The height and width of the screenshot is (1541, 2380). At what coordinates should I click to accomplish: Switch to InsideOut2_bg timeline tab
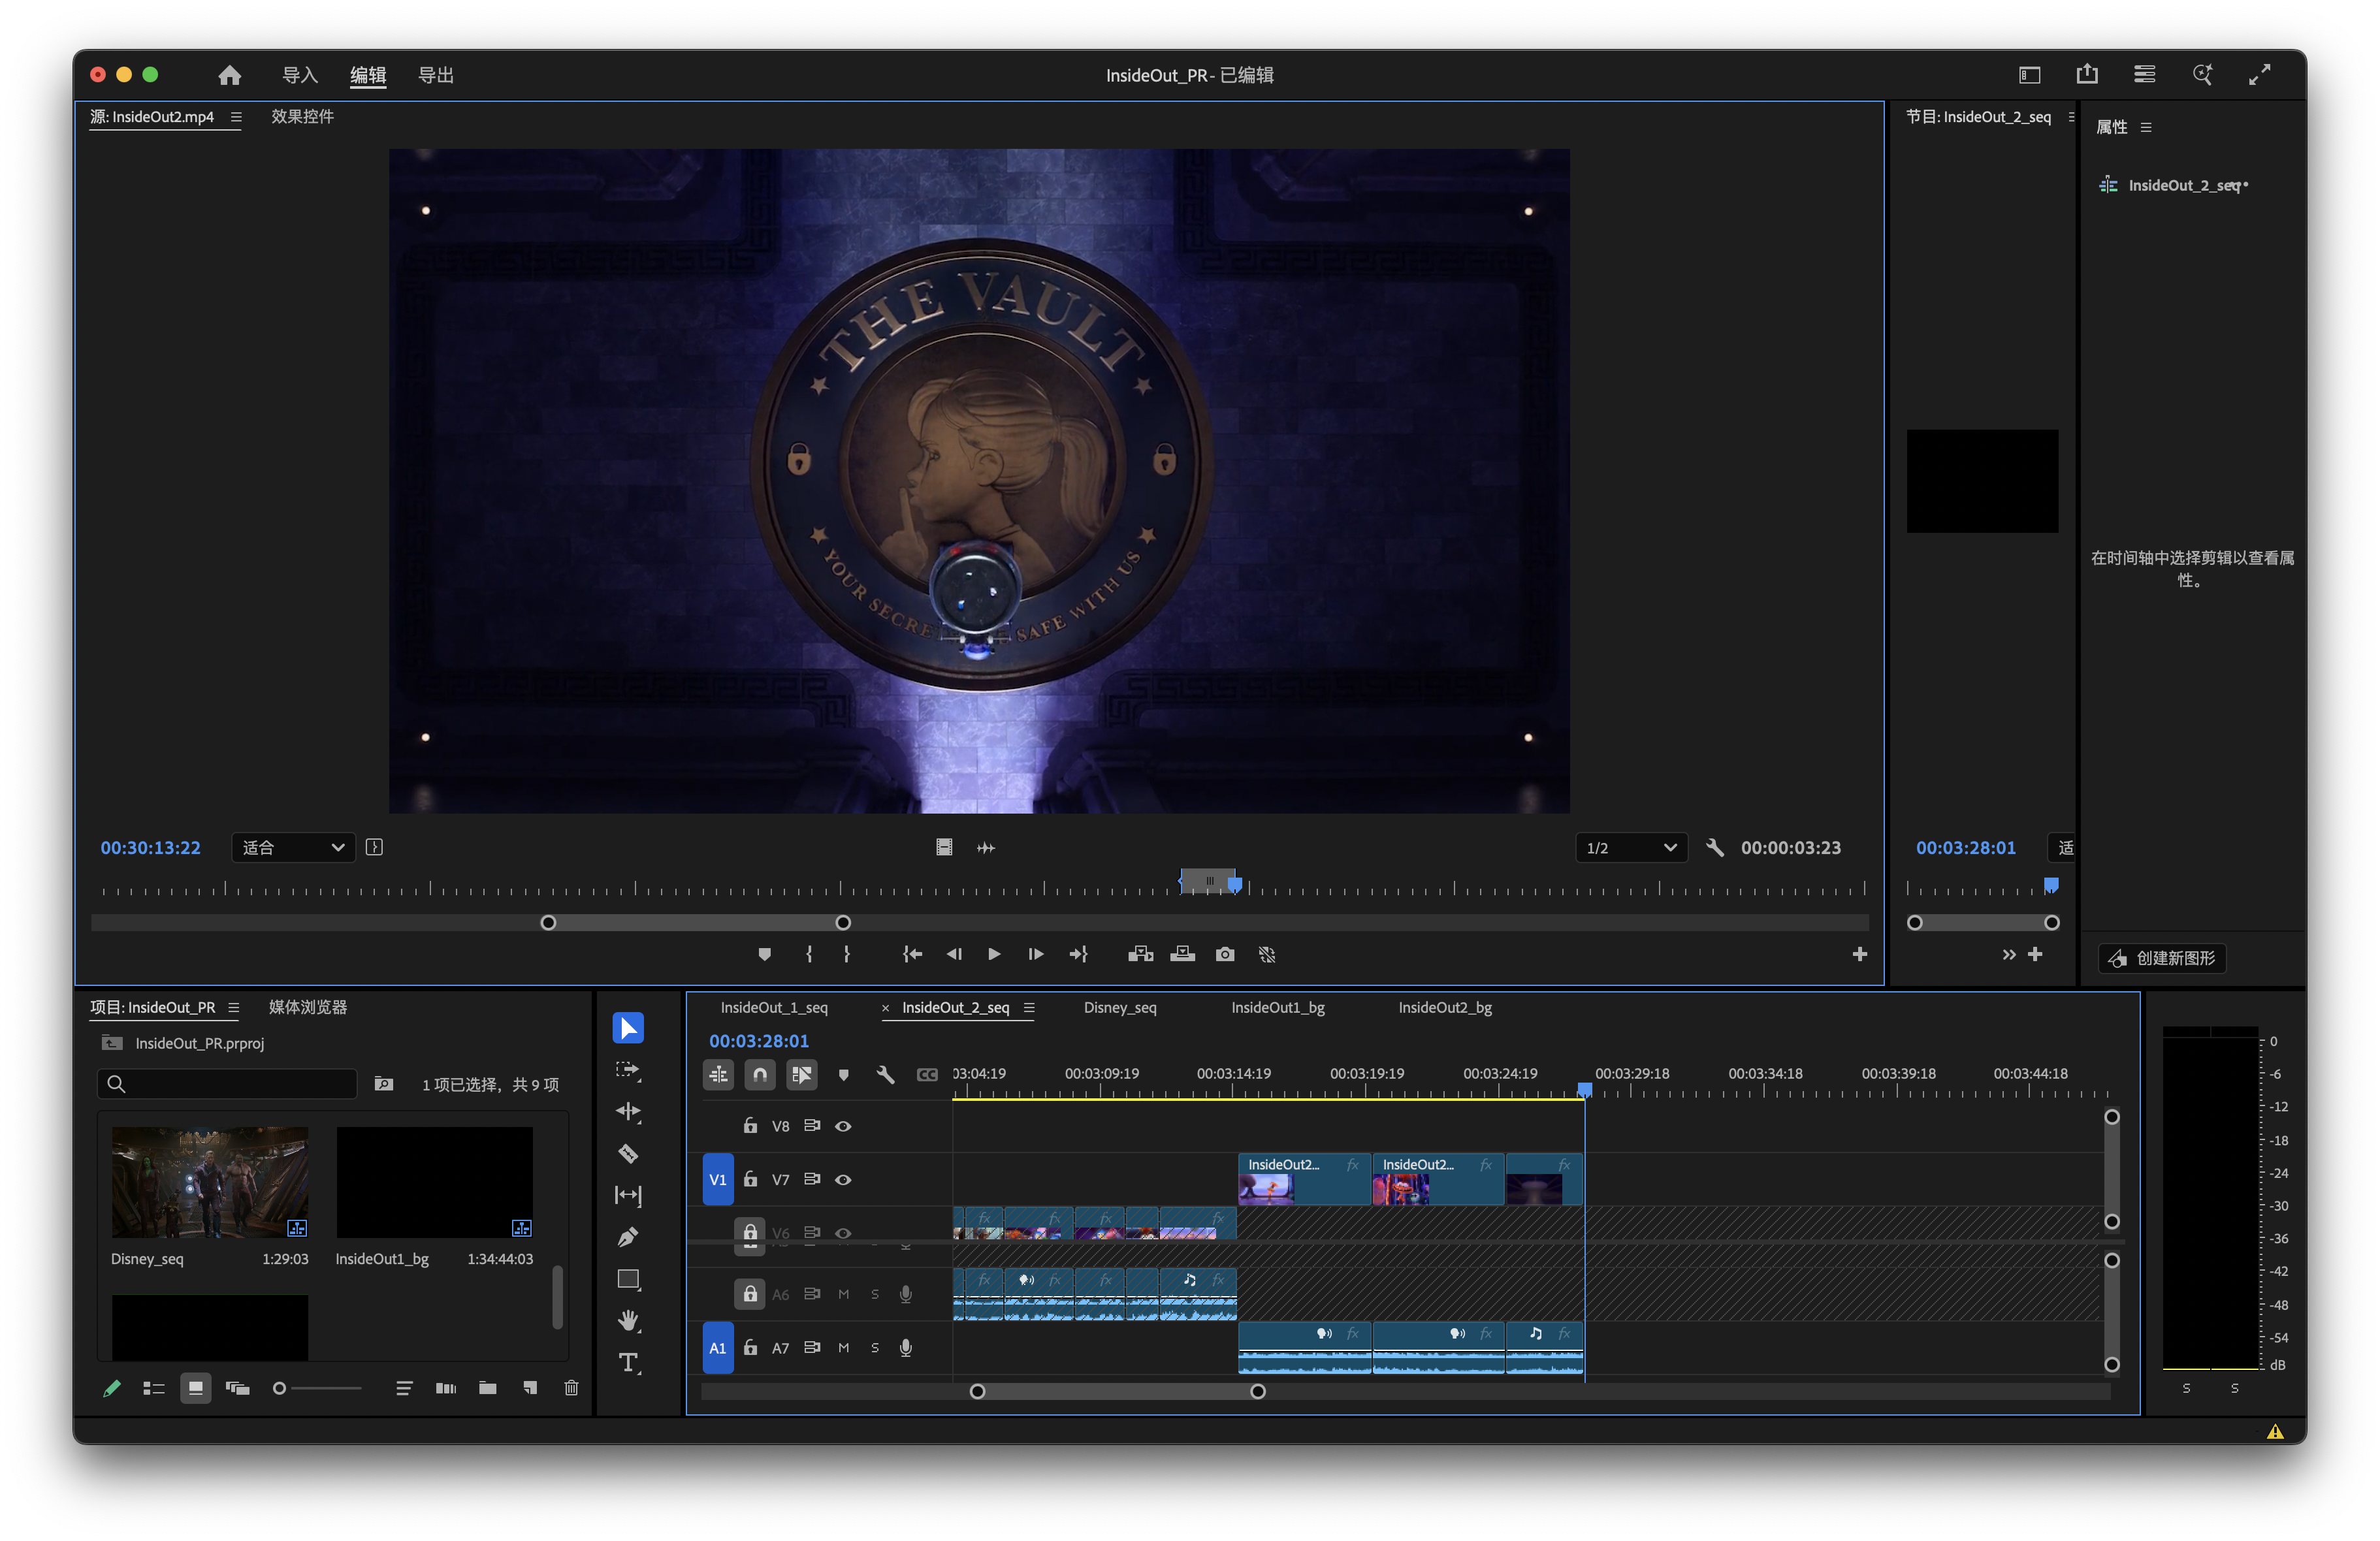tap(1445, 1007)
